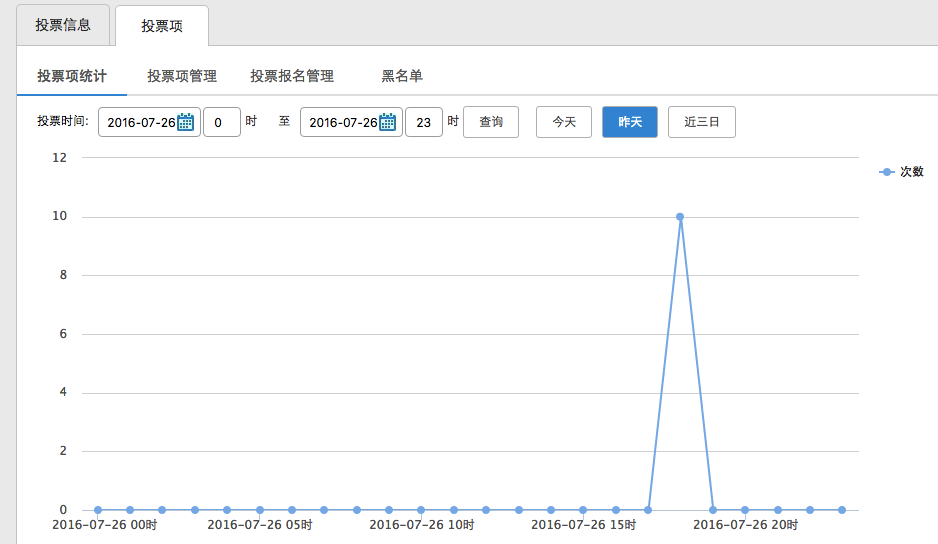Focus the start date field 2016-07-26

coord(140,123)
